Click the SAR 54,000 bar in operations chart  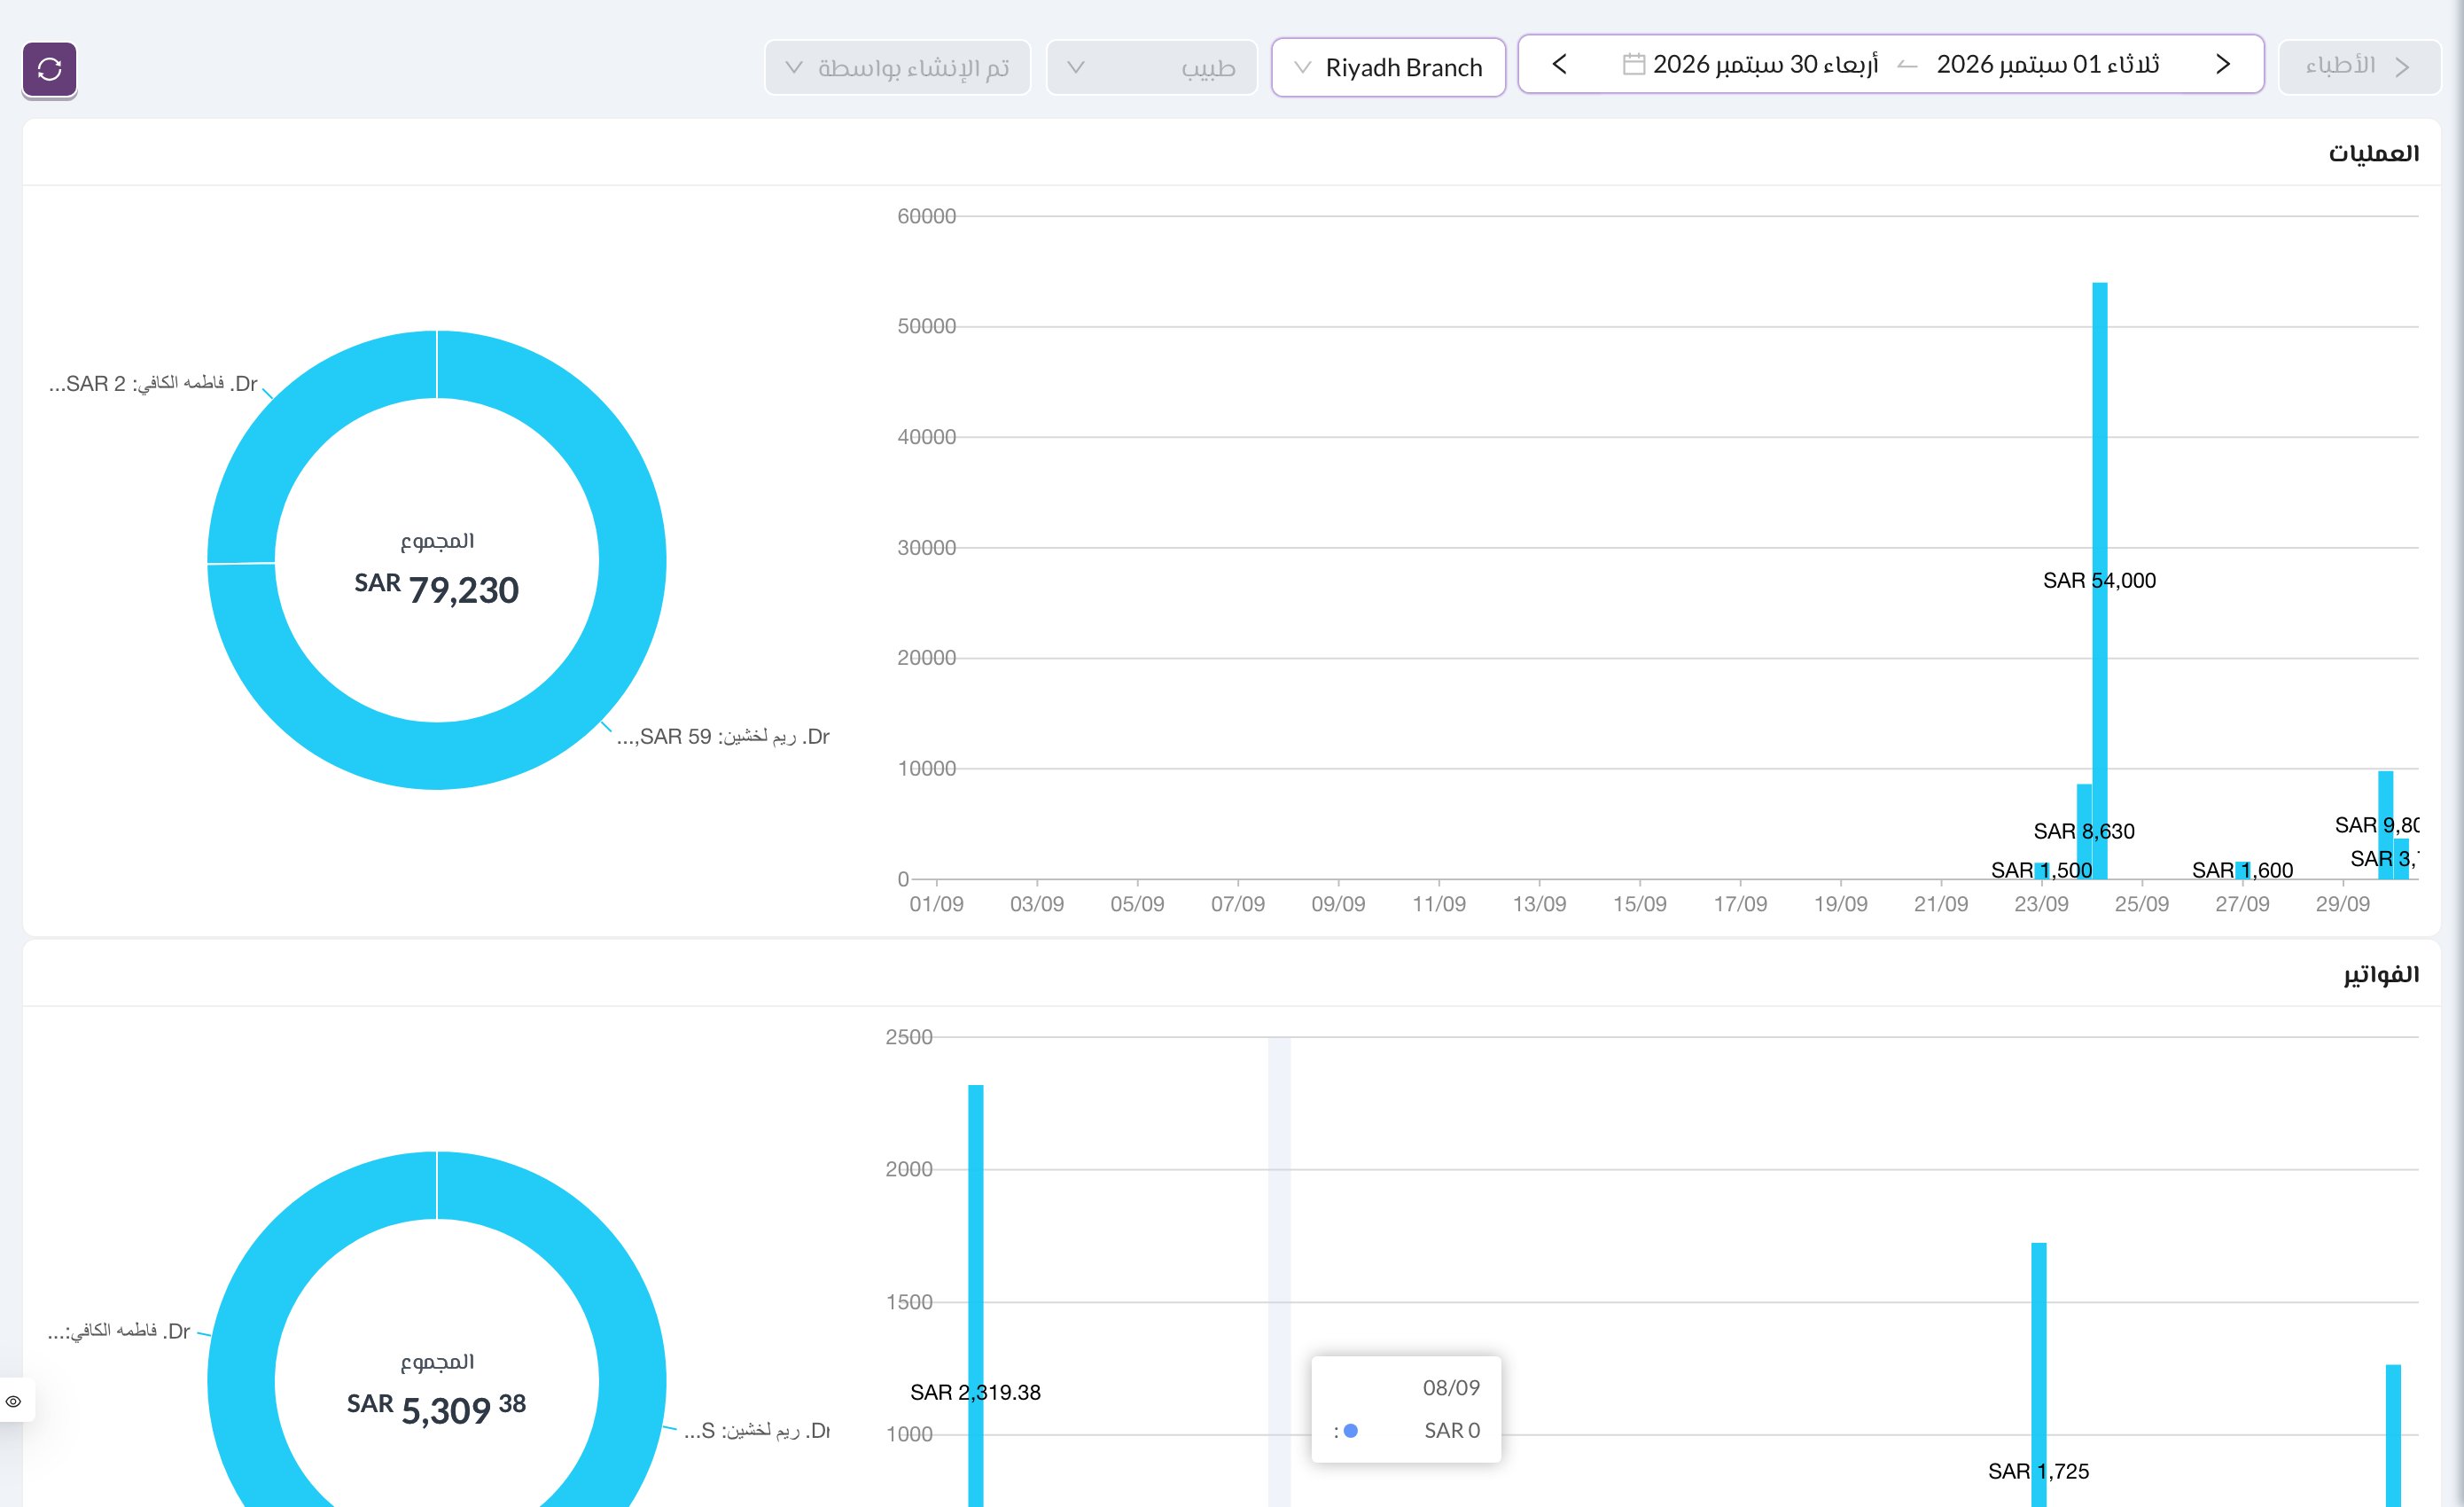pos(2099,580)
